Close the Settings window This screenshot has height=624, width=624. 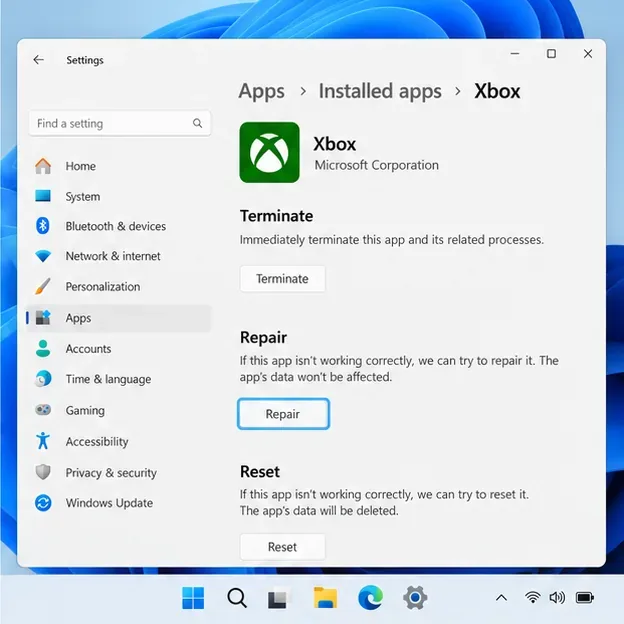click(x=588, y=53)
